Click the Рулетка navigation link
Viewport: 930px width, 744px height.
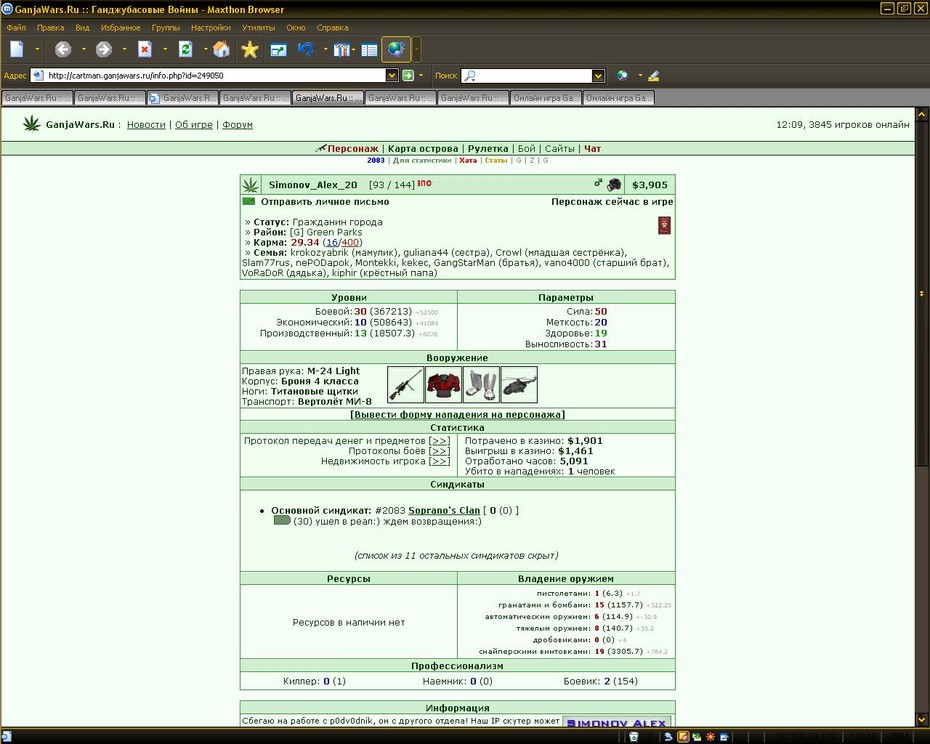pyautogui.click(x=488, y=148)
